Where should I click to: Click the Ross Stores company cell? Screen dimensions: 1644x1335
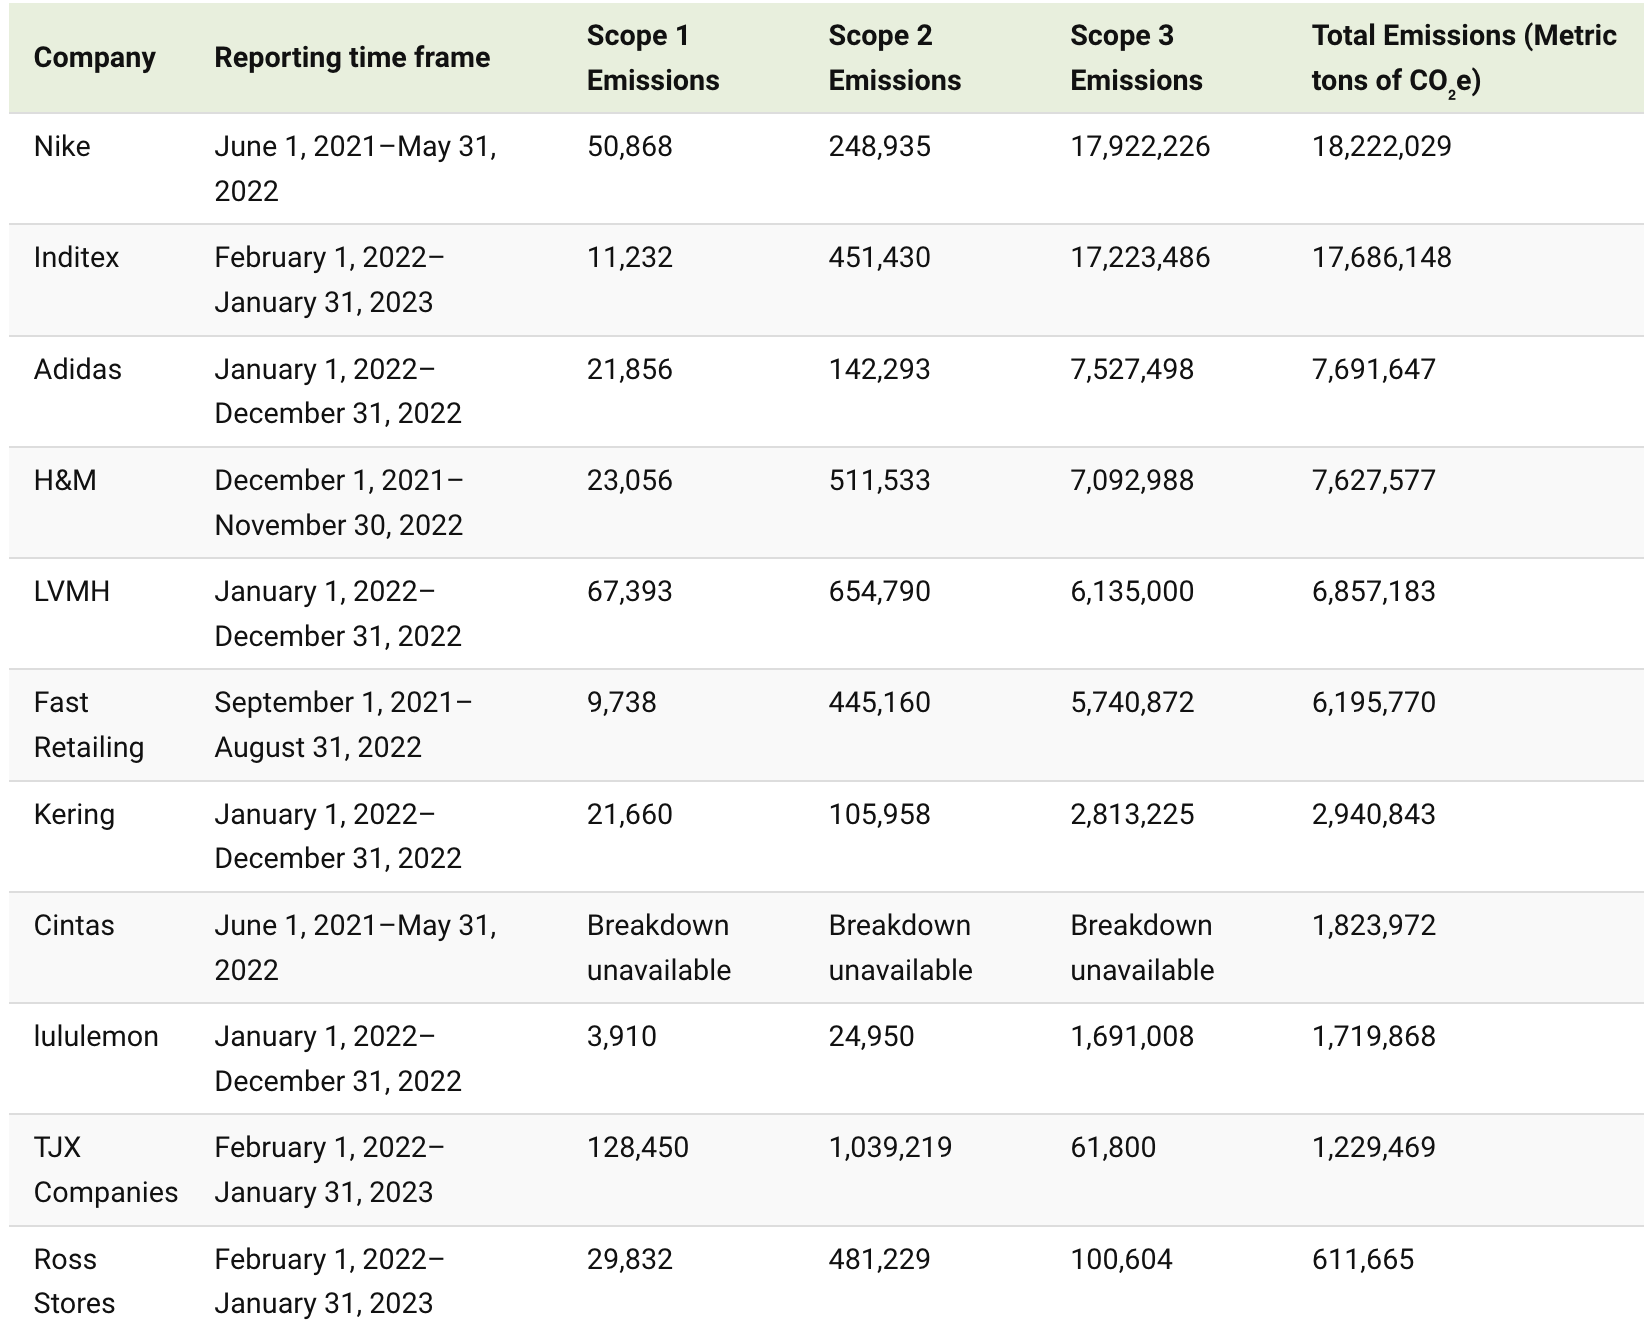coord(75,1282)
